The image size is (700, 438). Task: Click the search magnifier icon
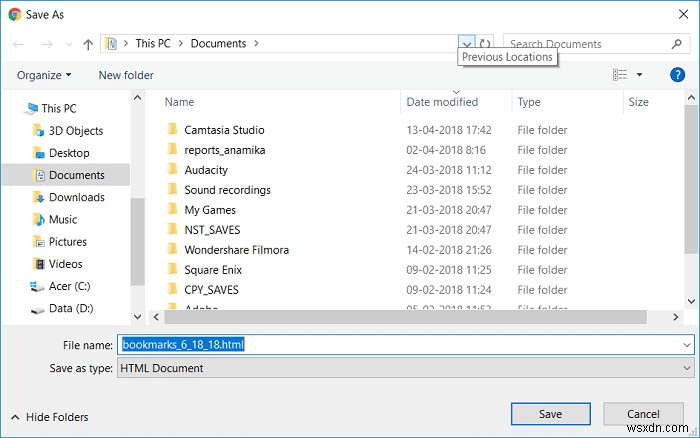pyautogui.click(x=676, y=44)
